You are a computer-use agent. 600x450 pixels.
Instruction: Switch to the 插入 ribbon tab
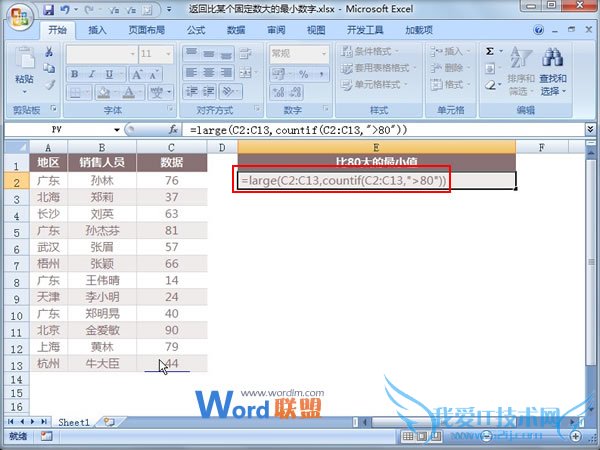tap(97, 30)
